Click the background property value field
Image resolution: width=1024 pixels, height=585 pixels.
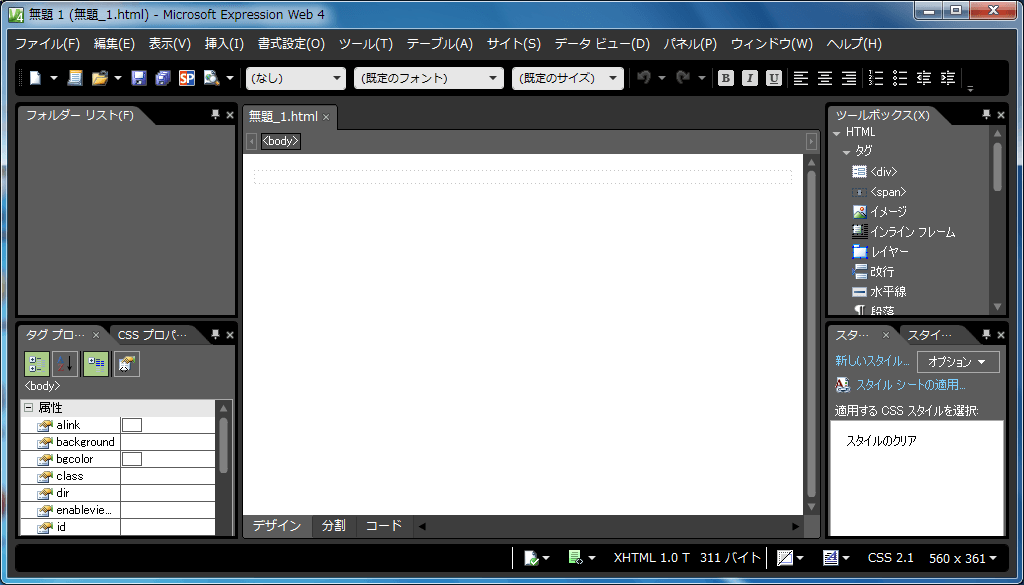(168, 442)
